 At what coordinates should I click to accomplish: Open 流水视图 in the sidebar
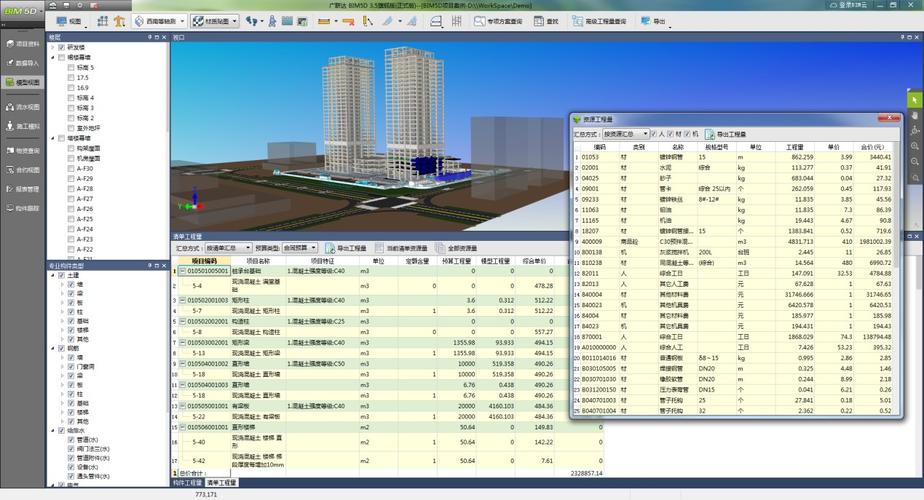[x=22, y=105]
